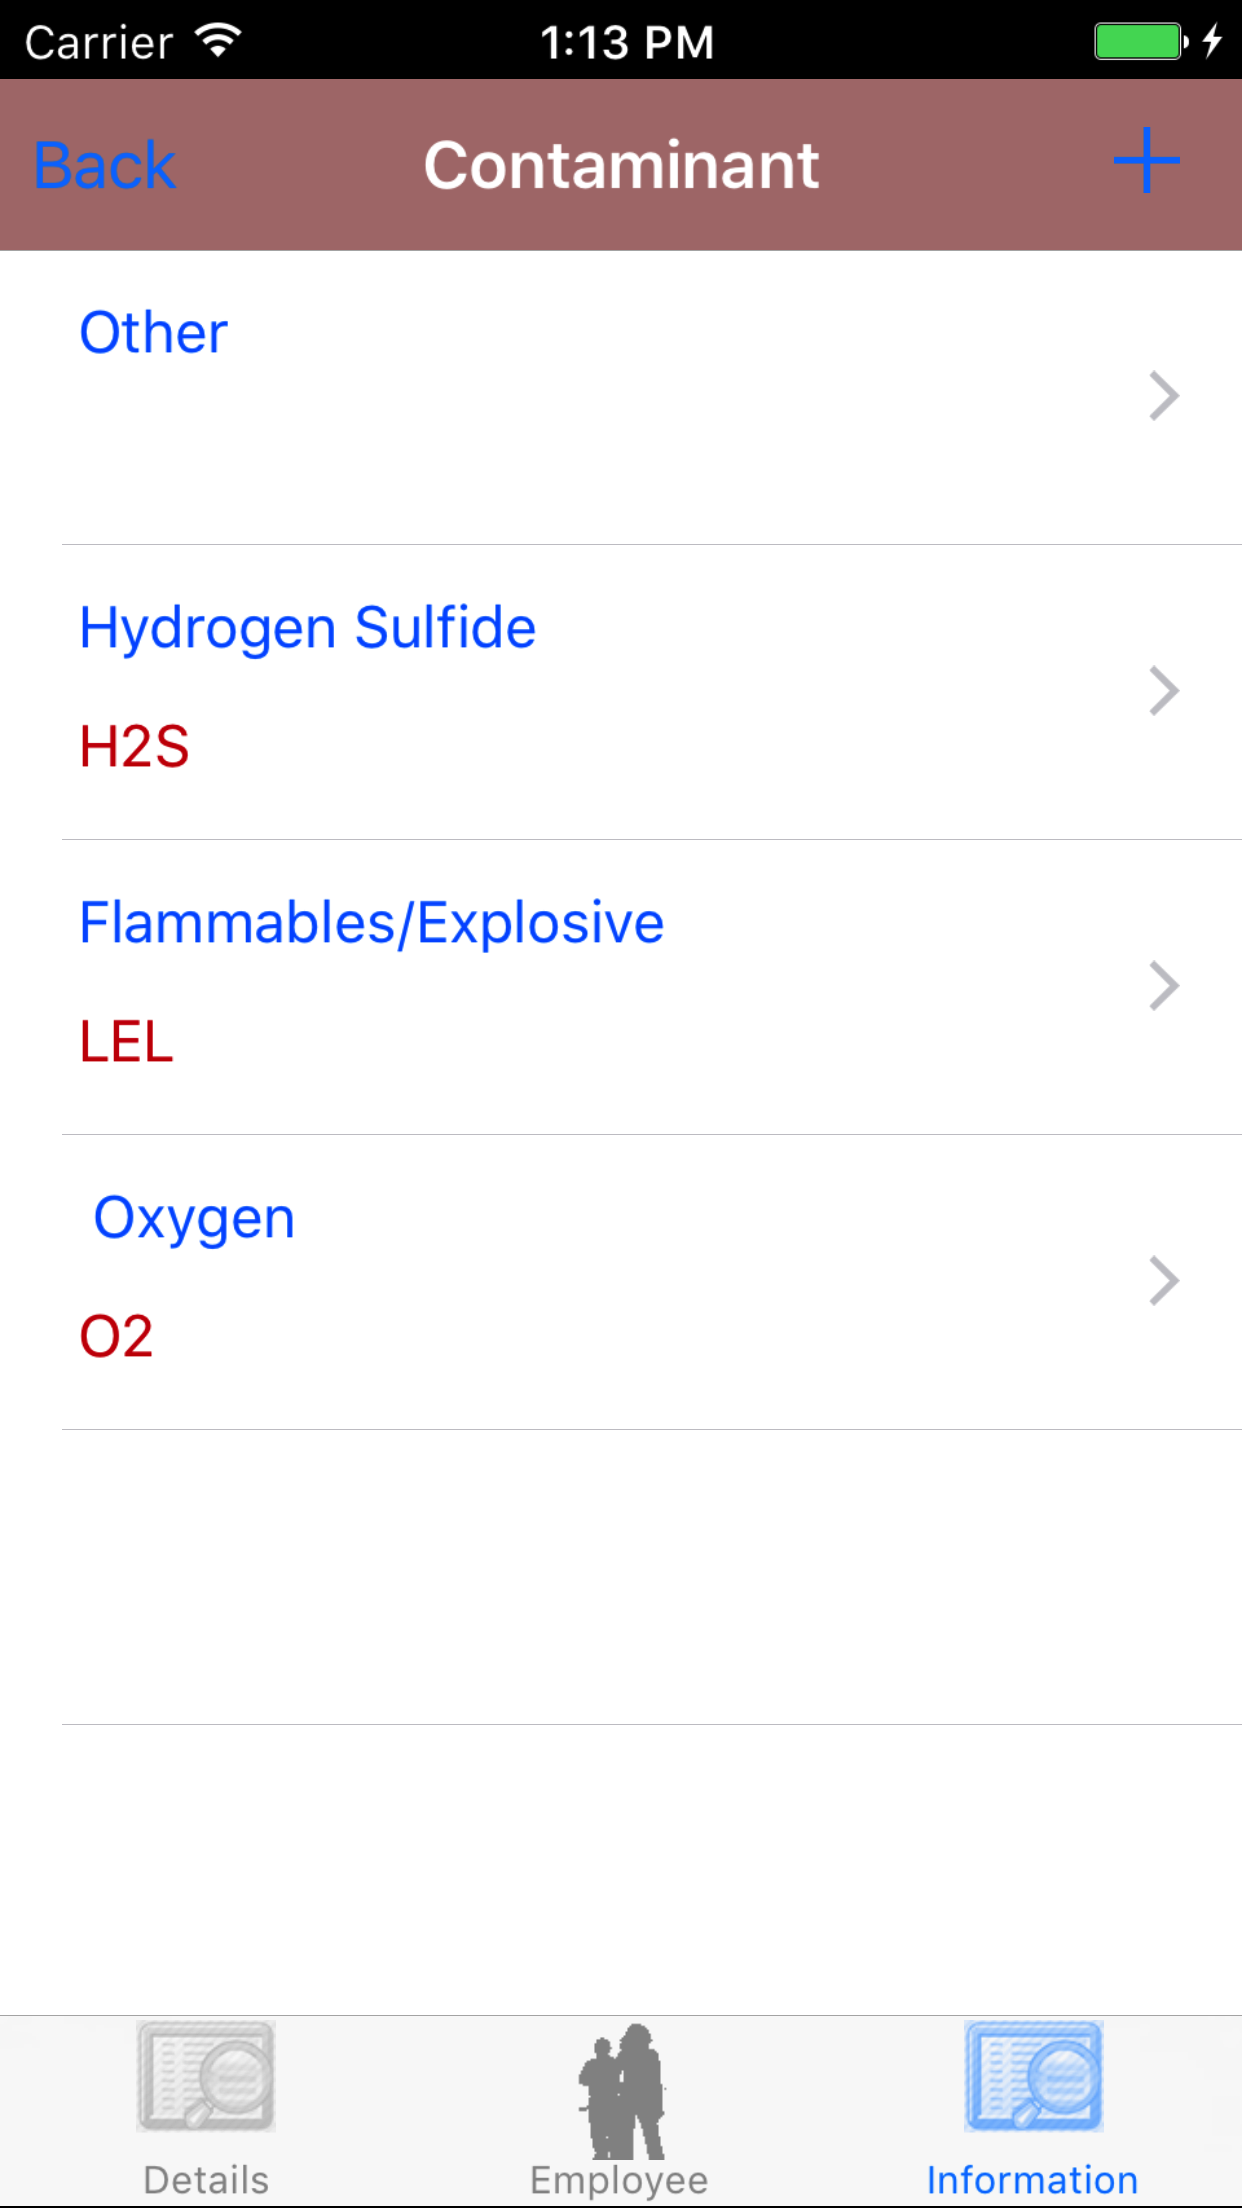The image size is (1242, 2208).
Task: Tap the plus icon to add contaminant
Action: (x=1146, y=161)
